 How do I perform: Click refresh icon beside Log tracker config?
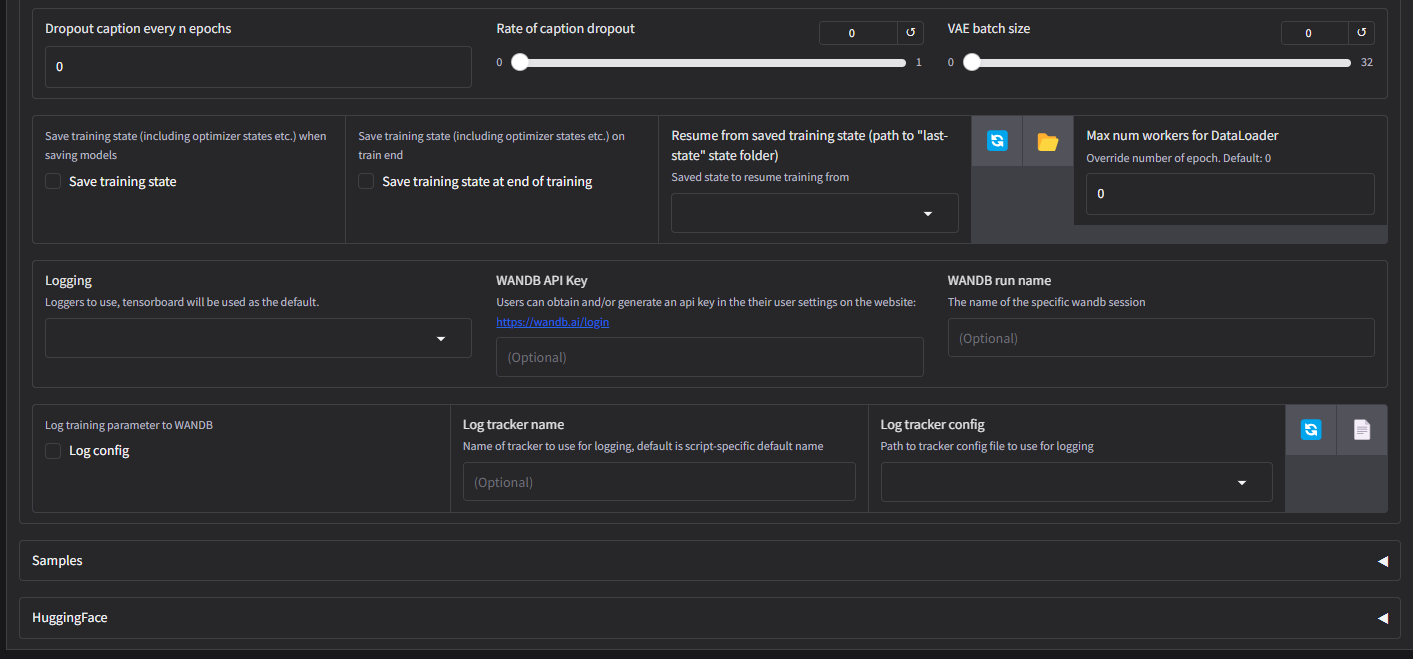click(1310, 430)
